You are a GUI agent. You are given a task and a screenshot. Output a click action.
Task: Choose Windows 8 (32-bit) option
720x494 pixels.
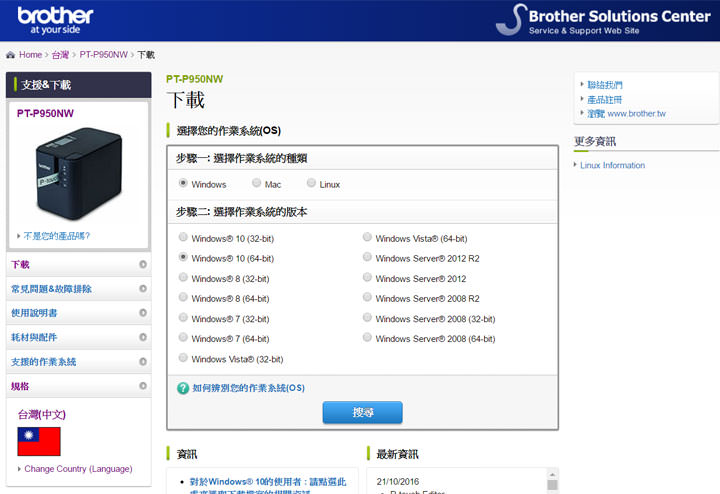(183, 277)
